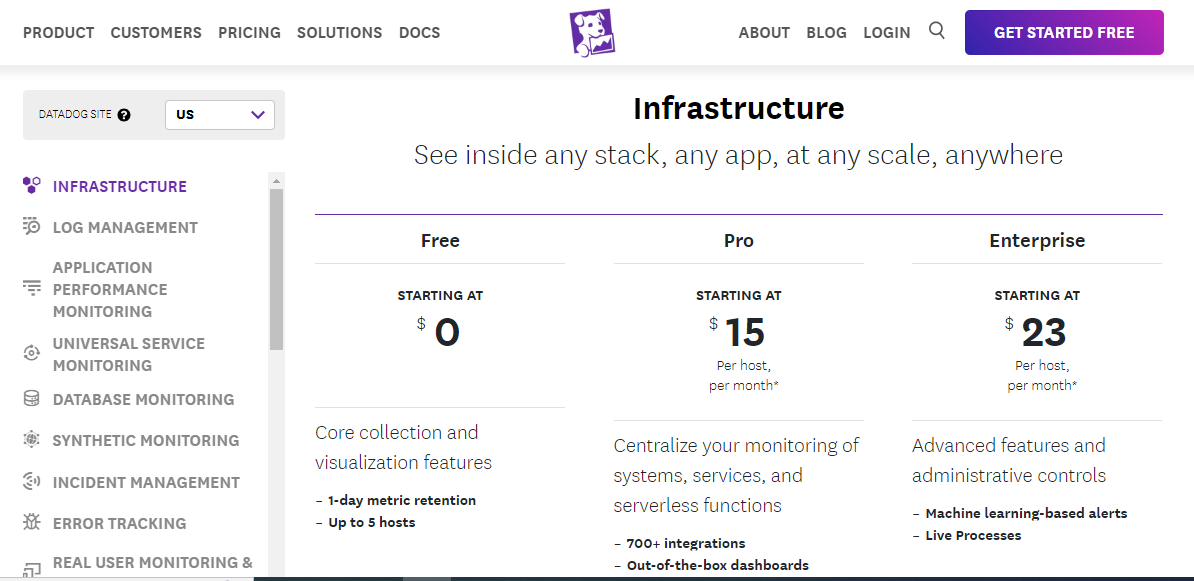Screen dimensions: 1194x581
Task: Select LOG MANAGEMENT in the sidebar
Action: click(125, 228)
